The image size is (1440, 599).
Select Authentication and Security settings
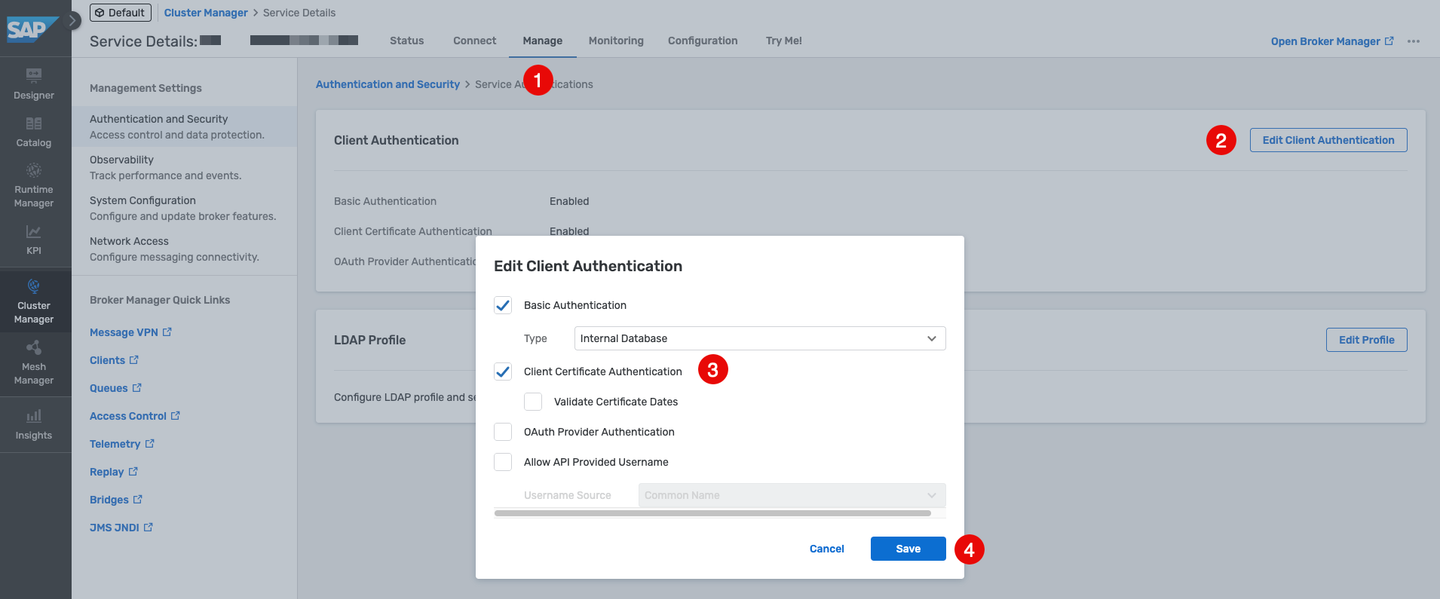tap(185, 126)
